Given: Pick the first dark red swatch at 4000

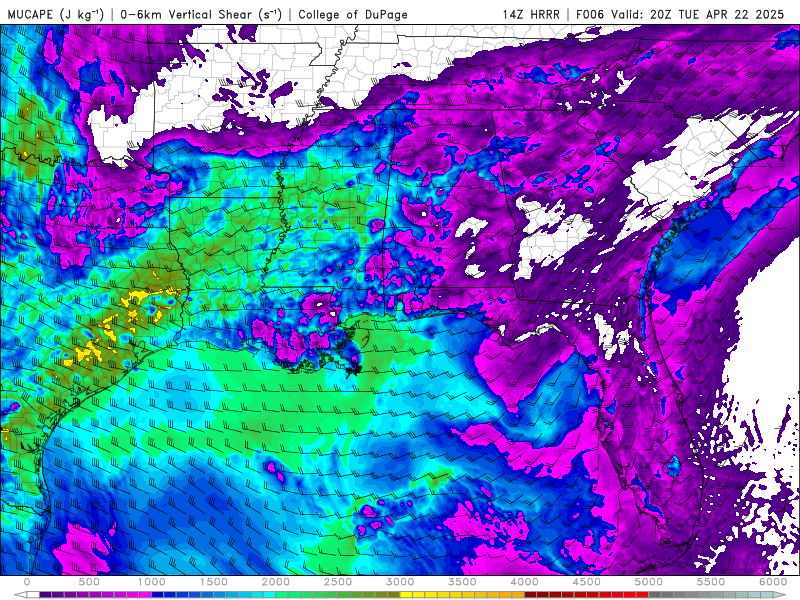Looking at the screenshot, I should pyautogui.click(x=531, y=594).
